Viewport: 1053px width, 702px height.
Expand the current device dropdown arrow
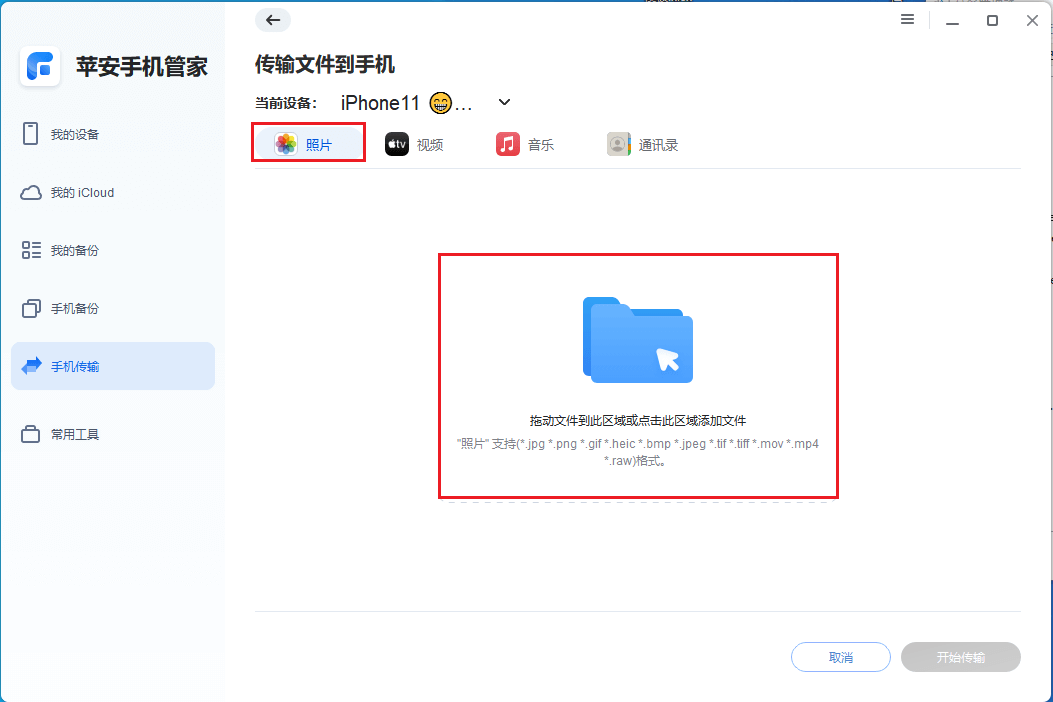coord(504,102)
